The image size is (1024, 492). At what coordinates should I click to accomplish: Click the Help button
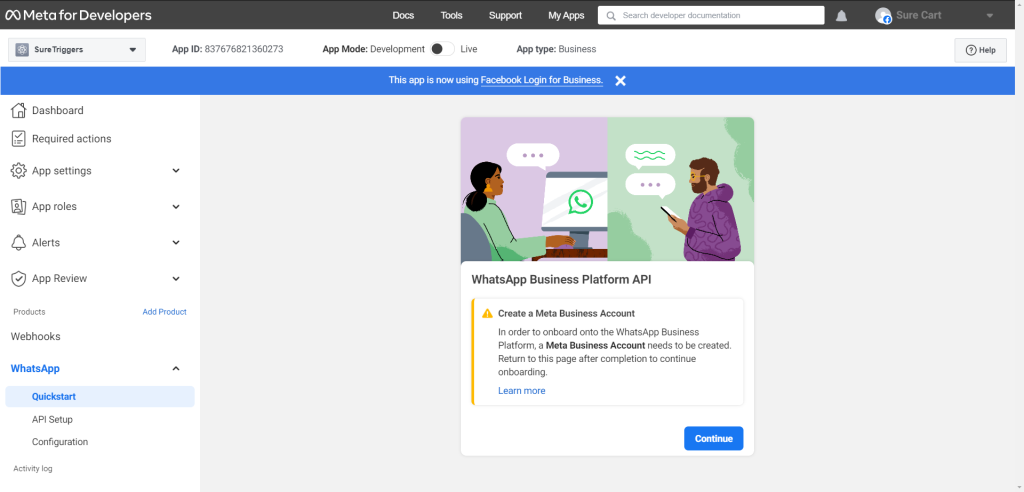[980, 50]
